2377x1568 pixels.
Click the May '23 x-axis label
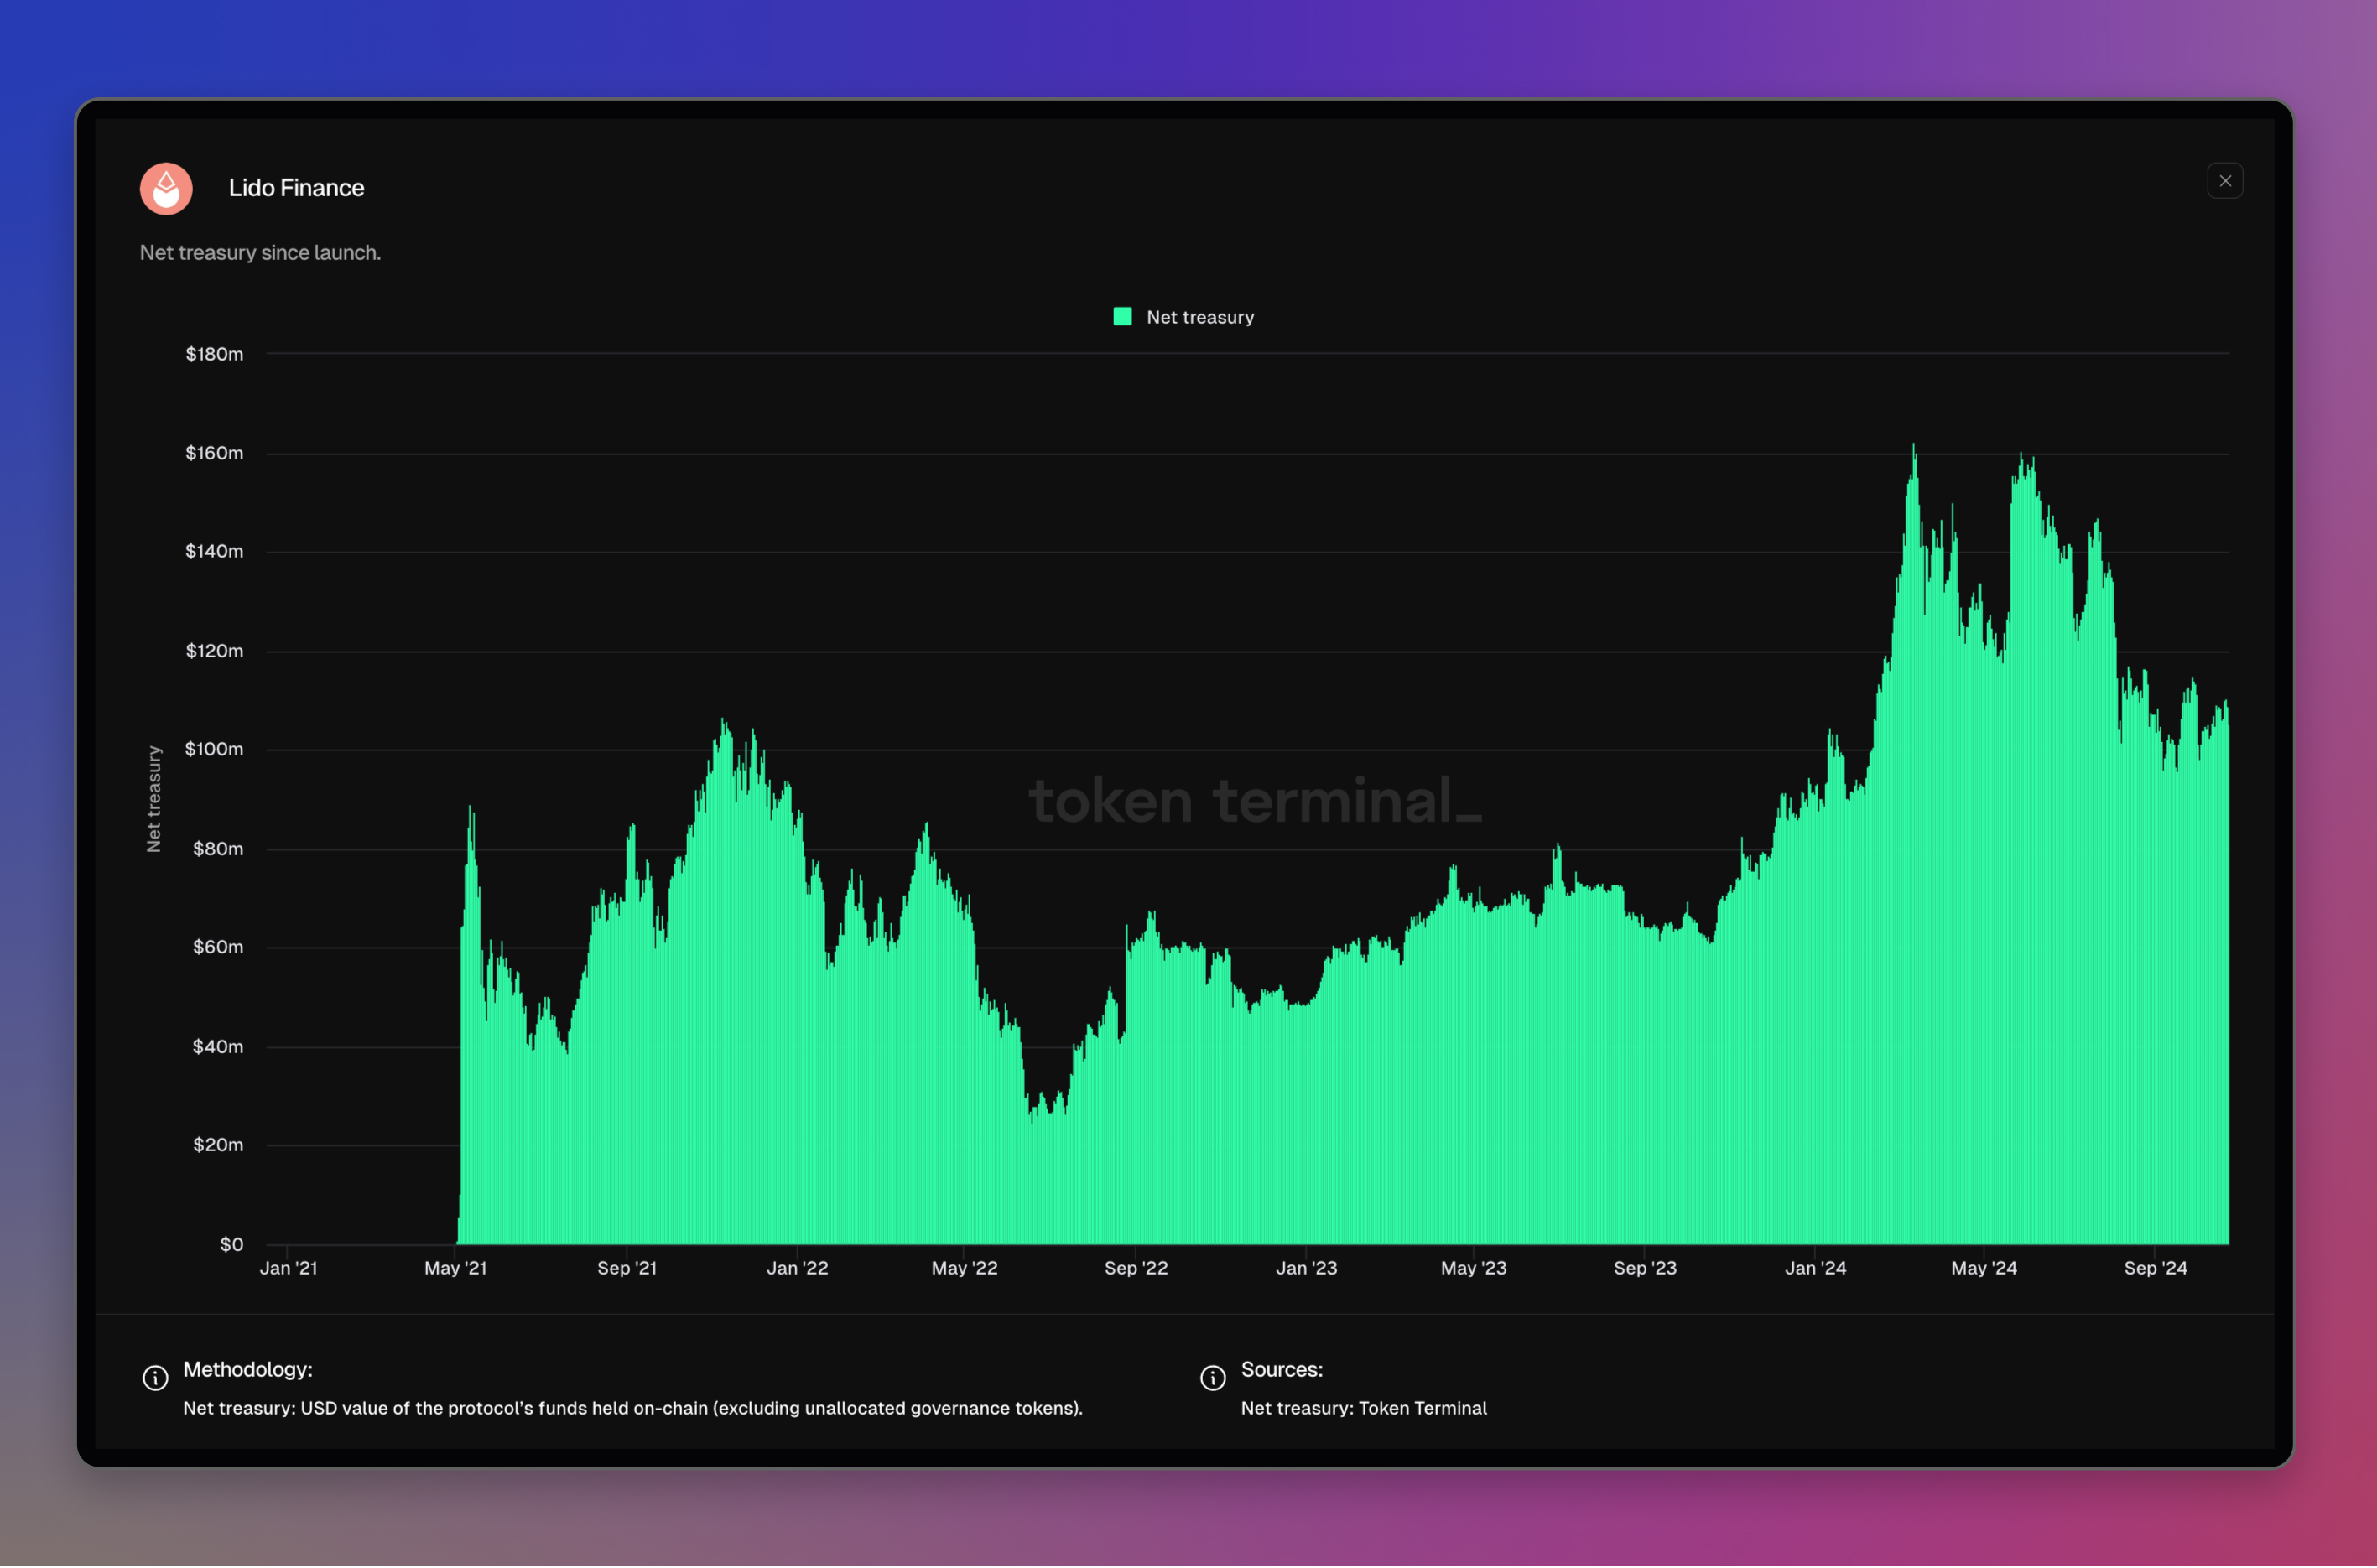pyautogui.click(x=1473, y=1269)
